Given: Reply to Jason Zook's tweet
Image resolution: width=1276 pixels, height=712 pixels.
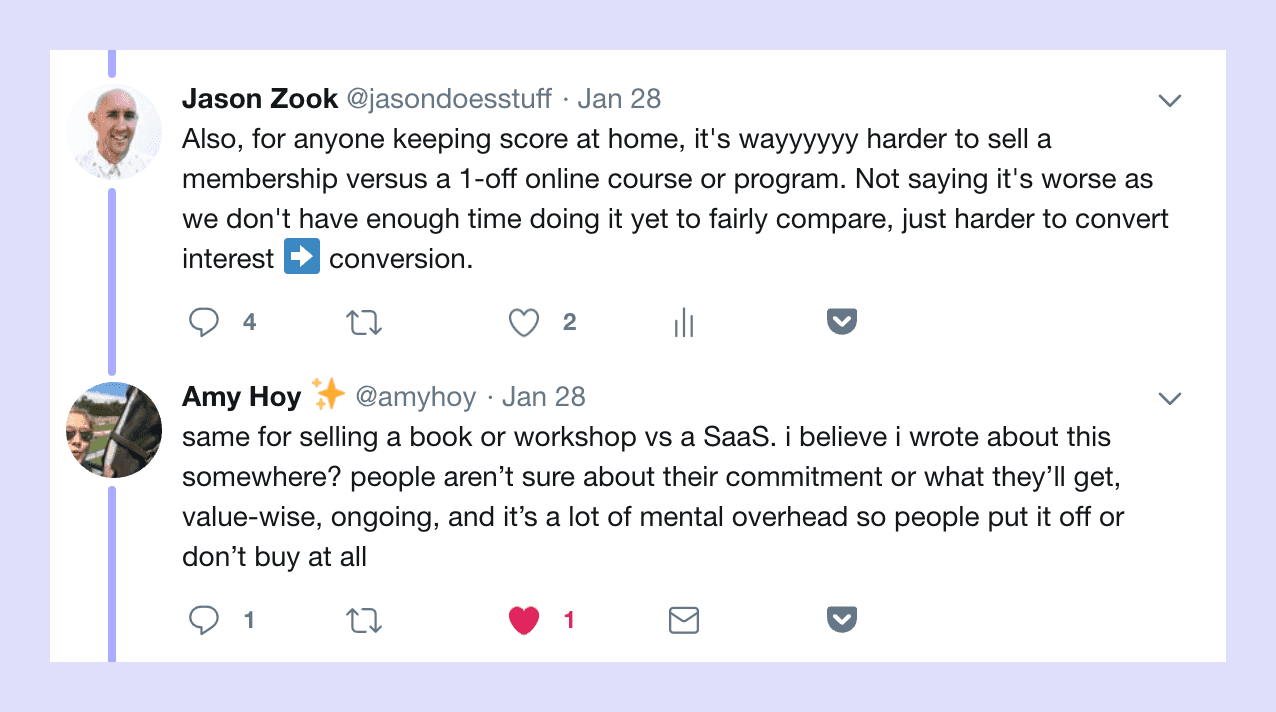Looking at the screenshot, I should pos(204,322).
